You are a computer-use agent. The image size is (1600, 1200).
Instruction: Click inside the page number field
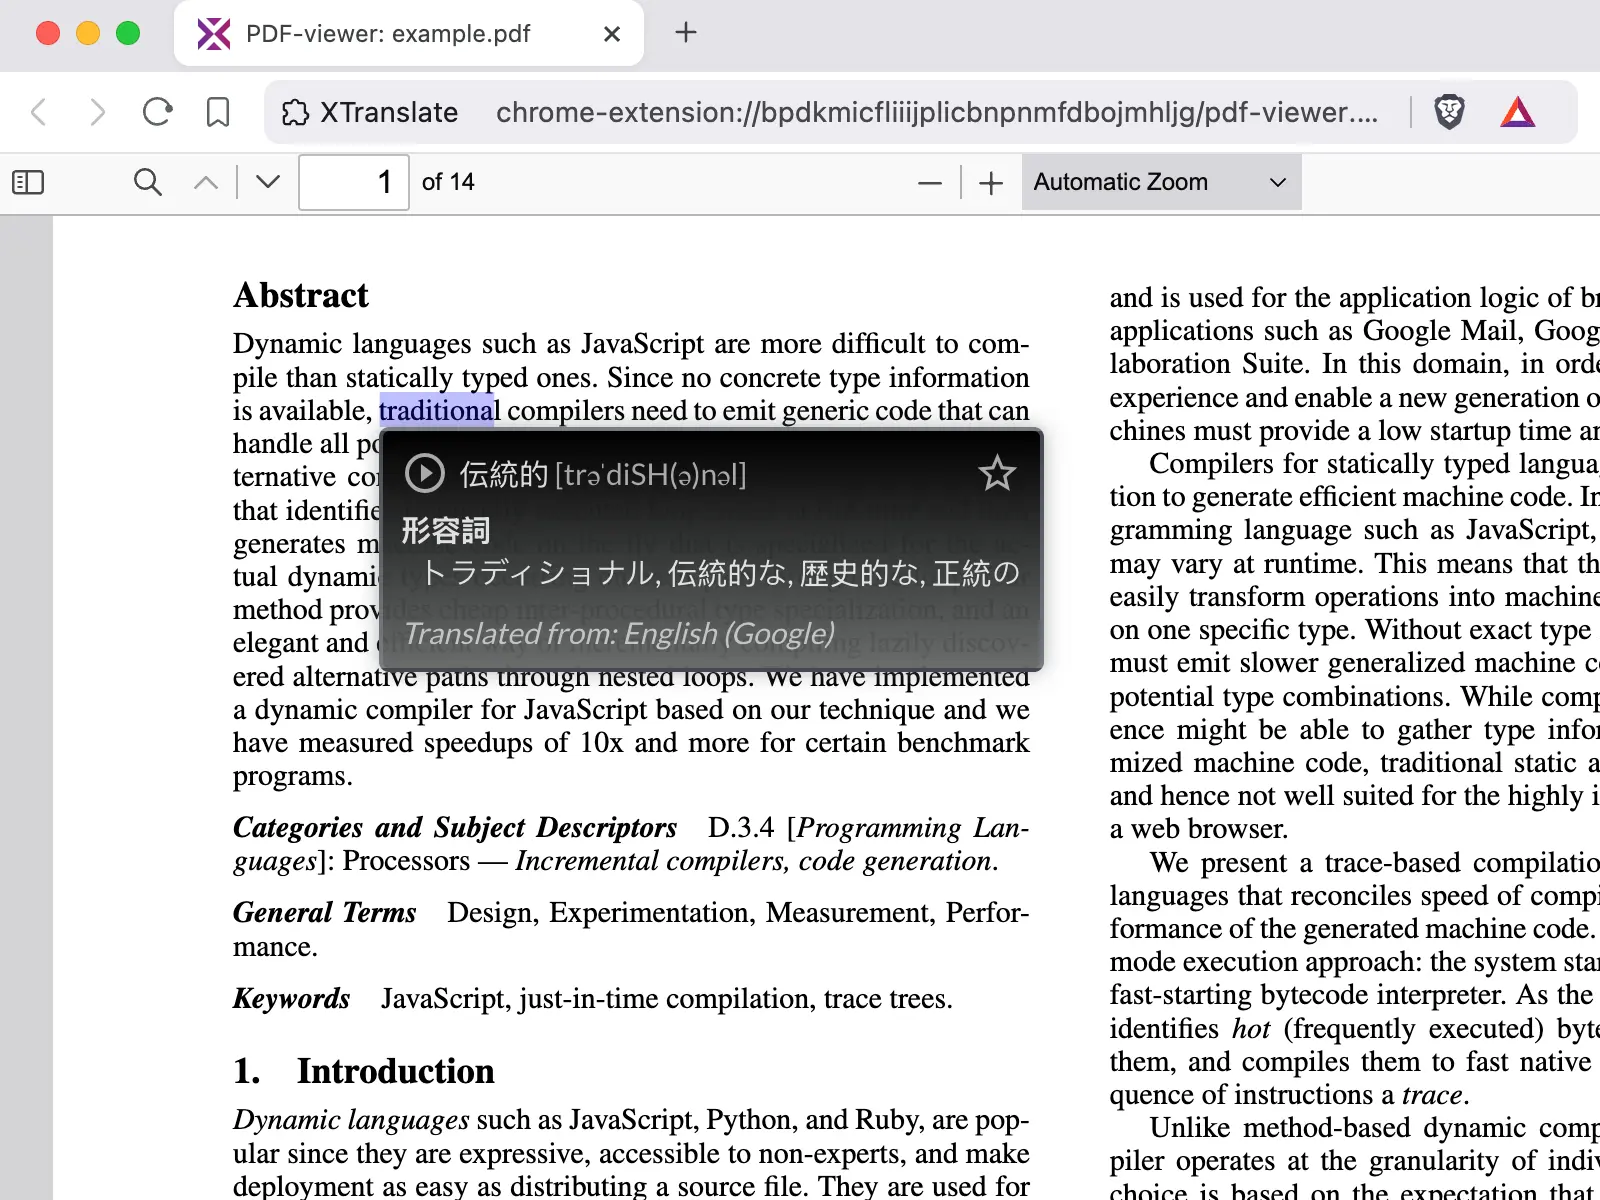(x=353, y=182)
